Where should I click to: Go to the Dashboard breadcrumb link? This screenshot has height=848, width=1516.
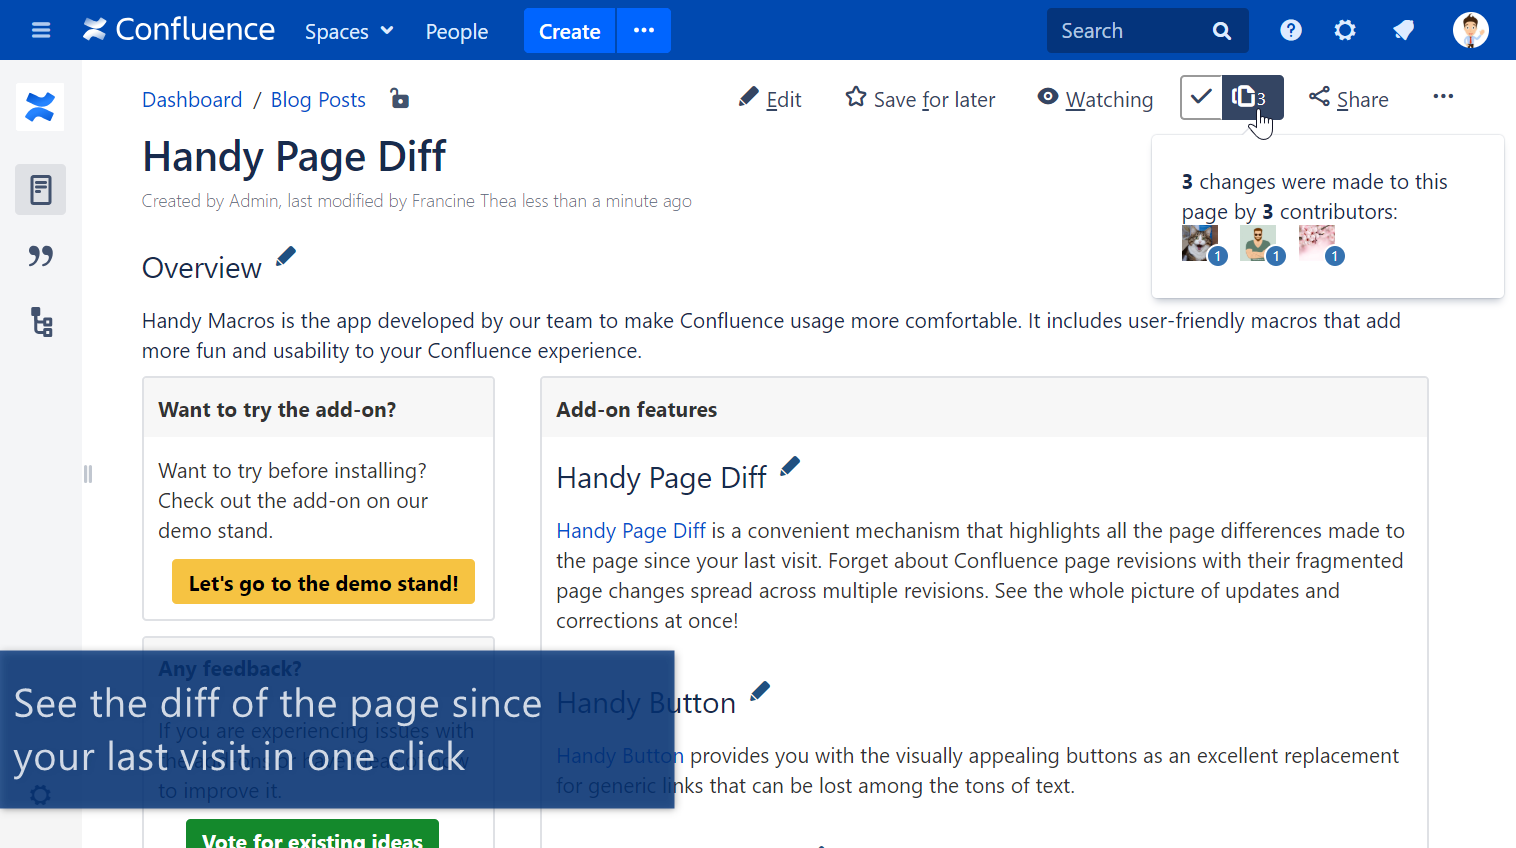click(192, 100)
